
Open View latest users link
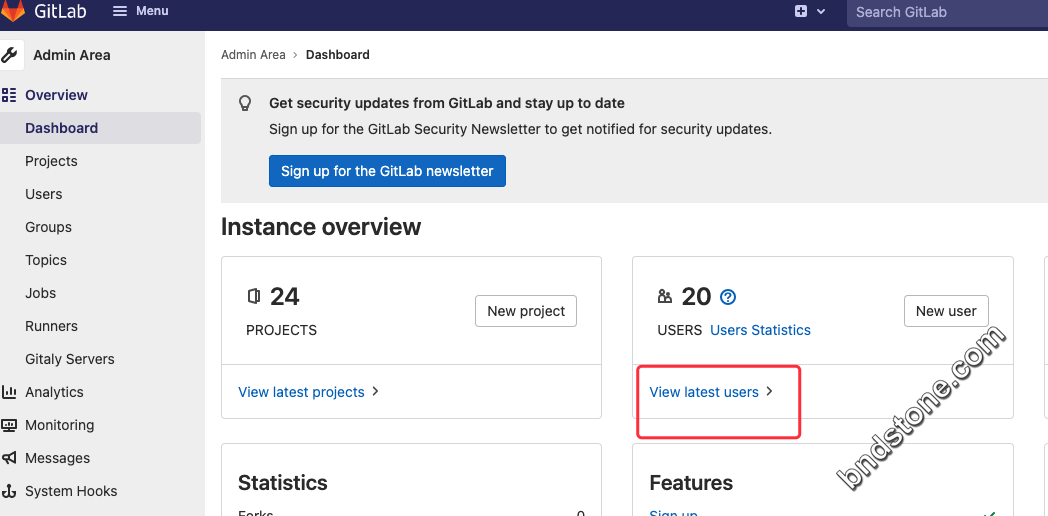(704, 392)
